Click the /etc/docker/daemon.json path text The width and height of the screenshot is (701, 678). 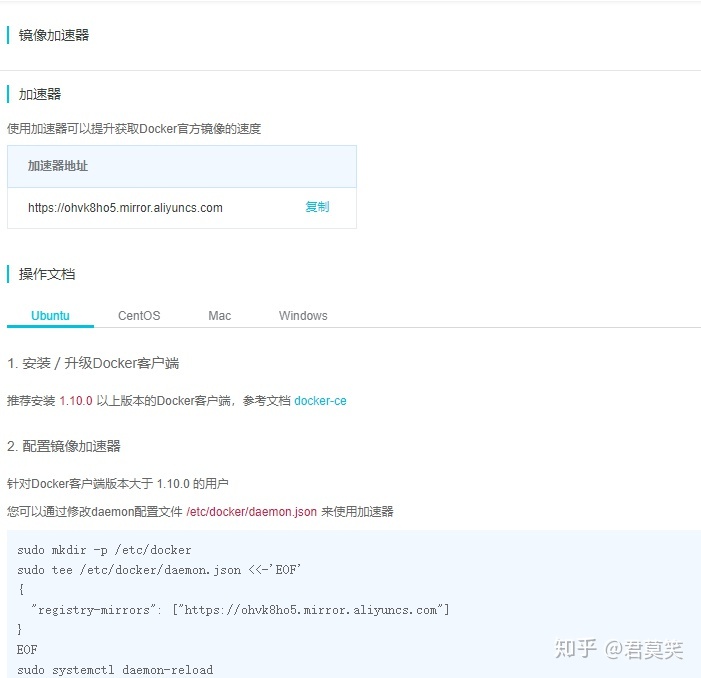click(252, 511)
